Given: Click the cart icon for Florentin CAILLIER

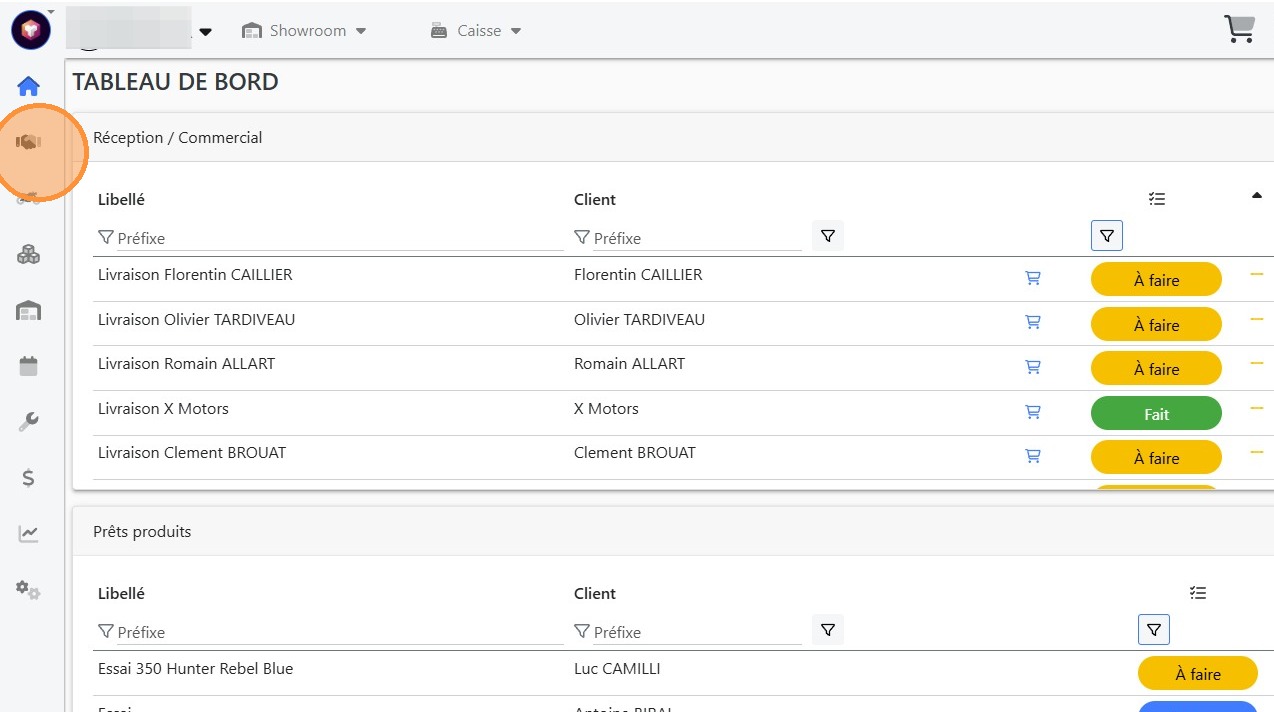Looking at the screenshot, I should [1033, 278].
